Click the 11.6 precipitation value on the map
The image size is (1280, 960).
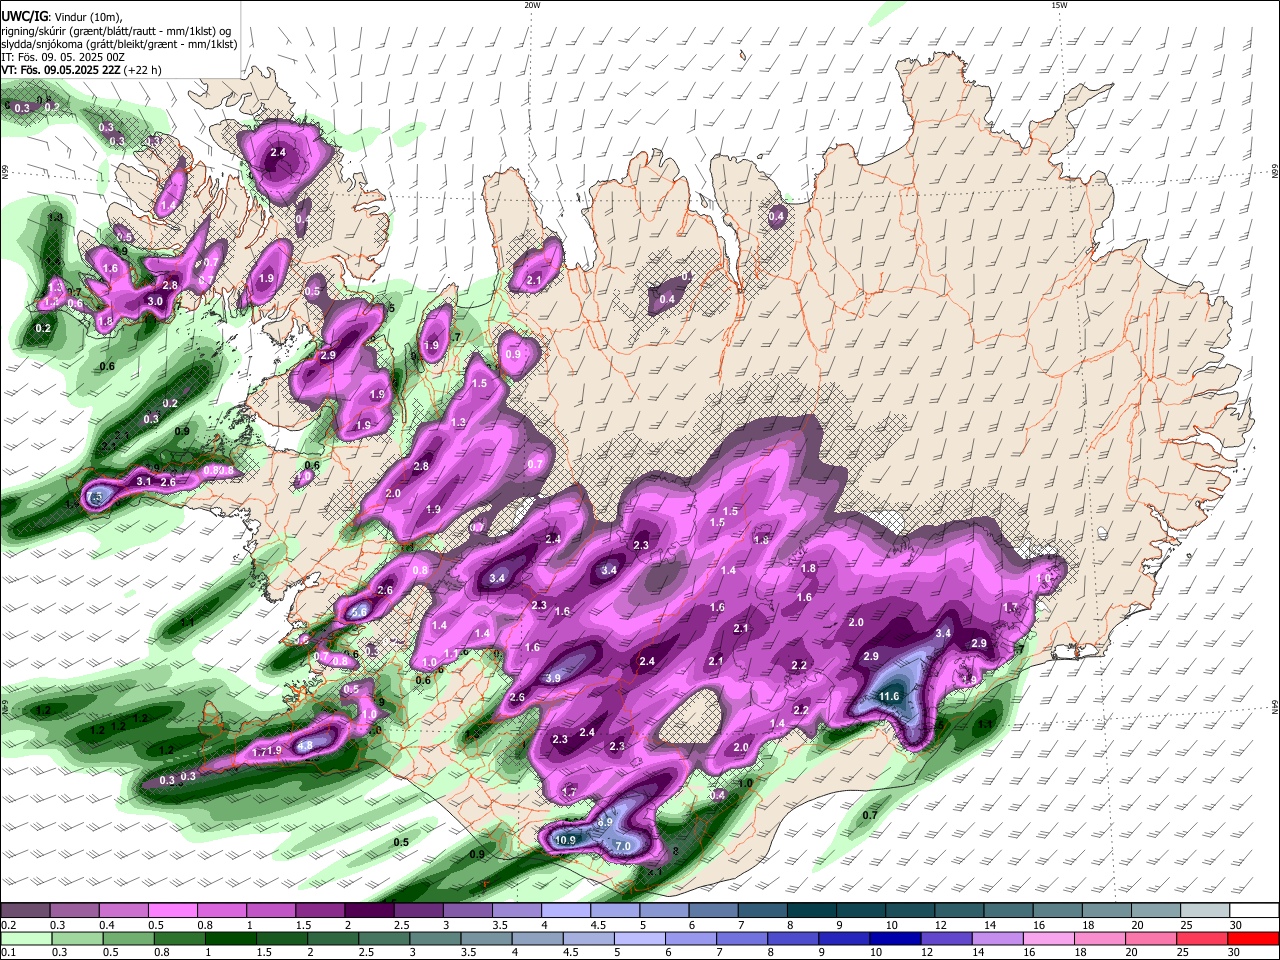[889, 697]
